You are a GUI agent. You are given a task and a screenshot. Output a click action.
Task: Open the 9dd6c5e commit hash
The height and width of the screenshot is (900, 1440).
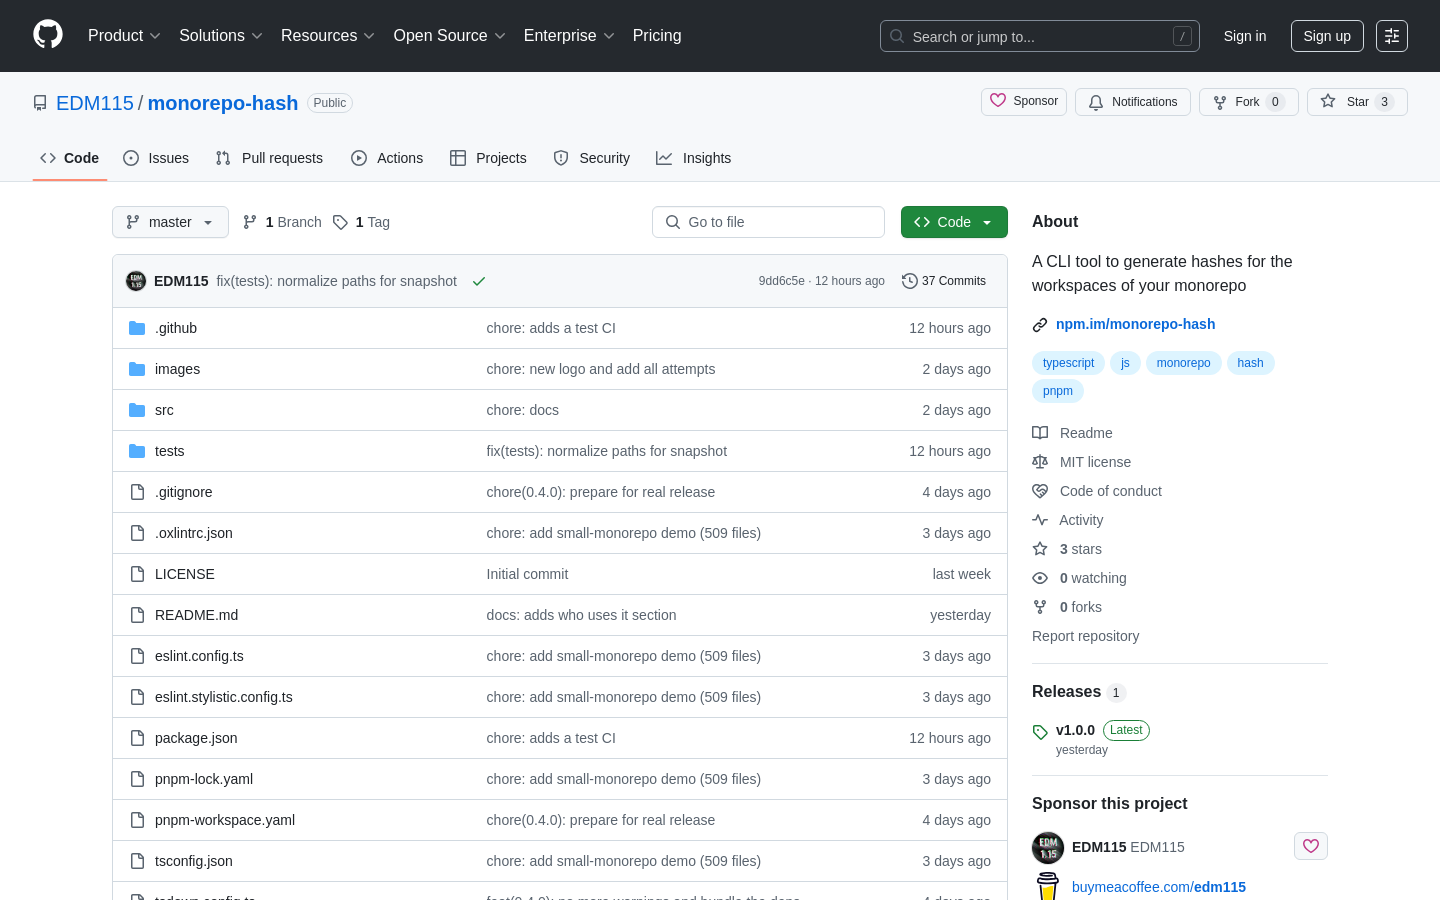[x=781, y=281]
